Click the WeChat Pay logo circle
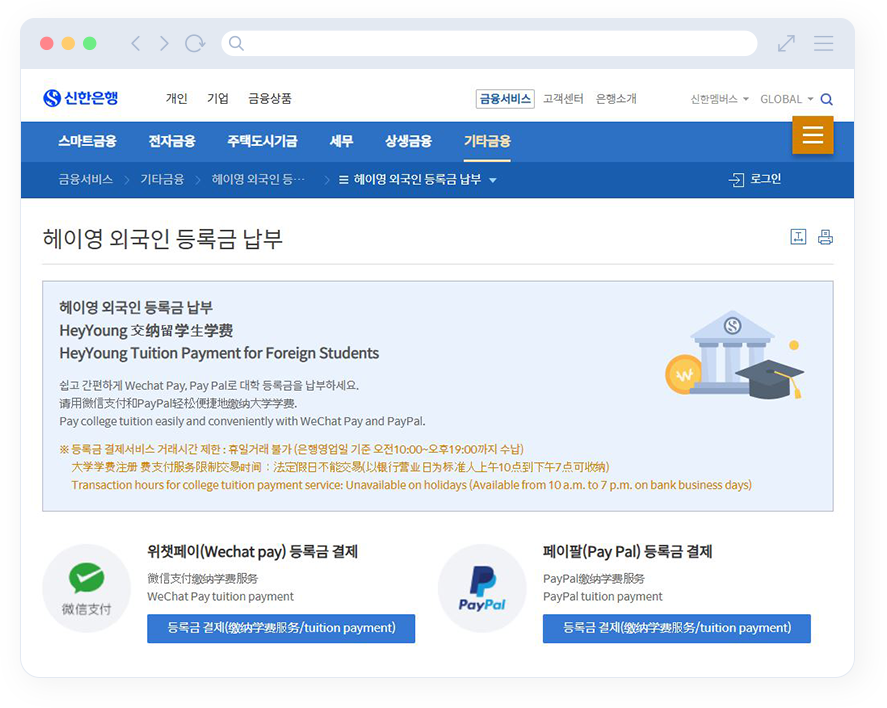 (87, 588)
